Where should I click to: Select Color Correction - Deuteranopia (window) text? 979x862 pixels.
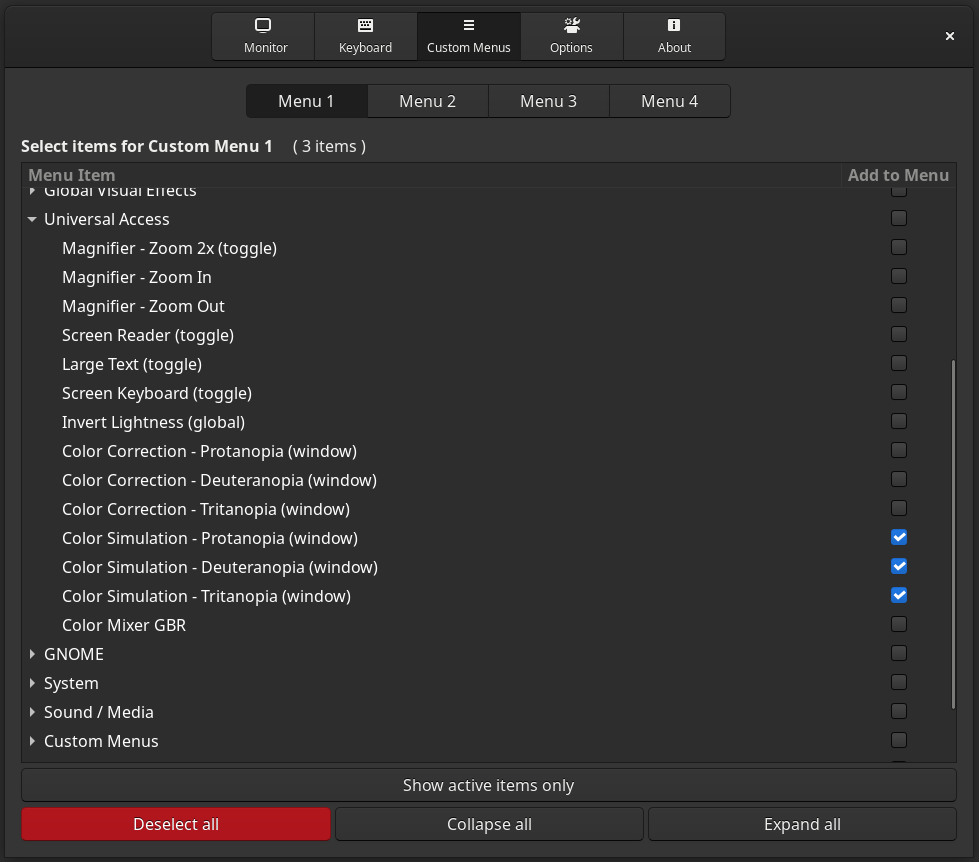coord(220,481)
